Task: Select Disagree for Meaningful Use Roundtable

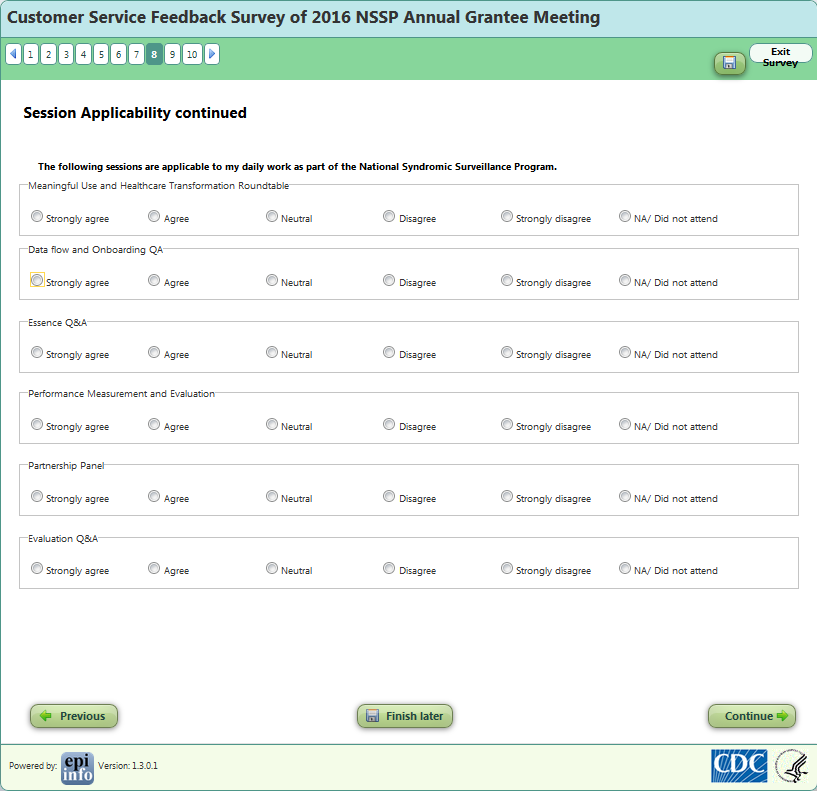Action: point(389,216)
